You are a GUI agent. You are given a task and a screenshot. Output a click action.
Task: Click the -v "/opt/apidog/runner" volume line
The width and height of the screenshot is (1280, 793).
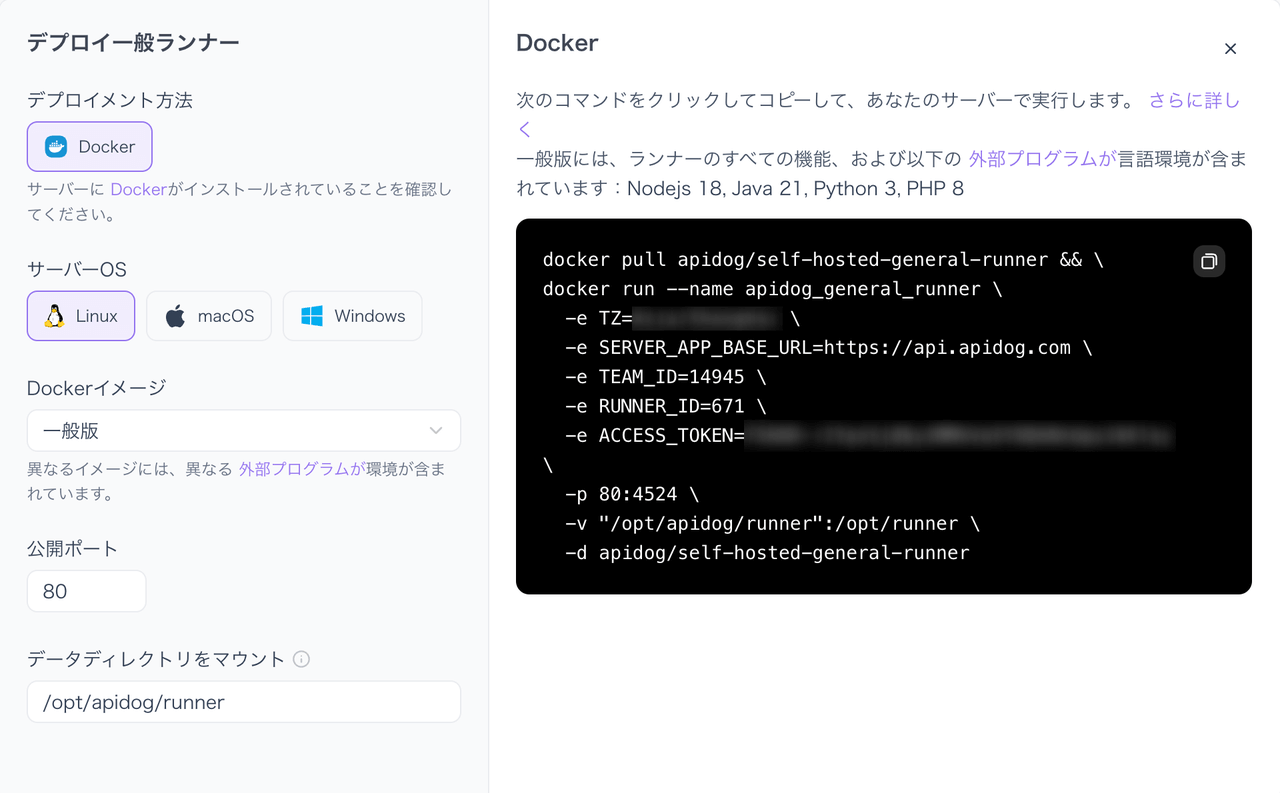click(772, 524)
